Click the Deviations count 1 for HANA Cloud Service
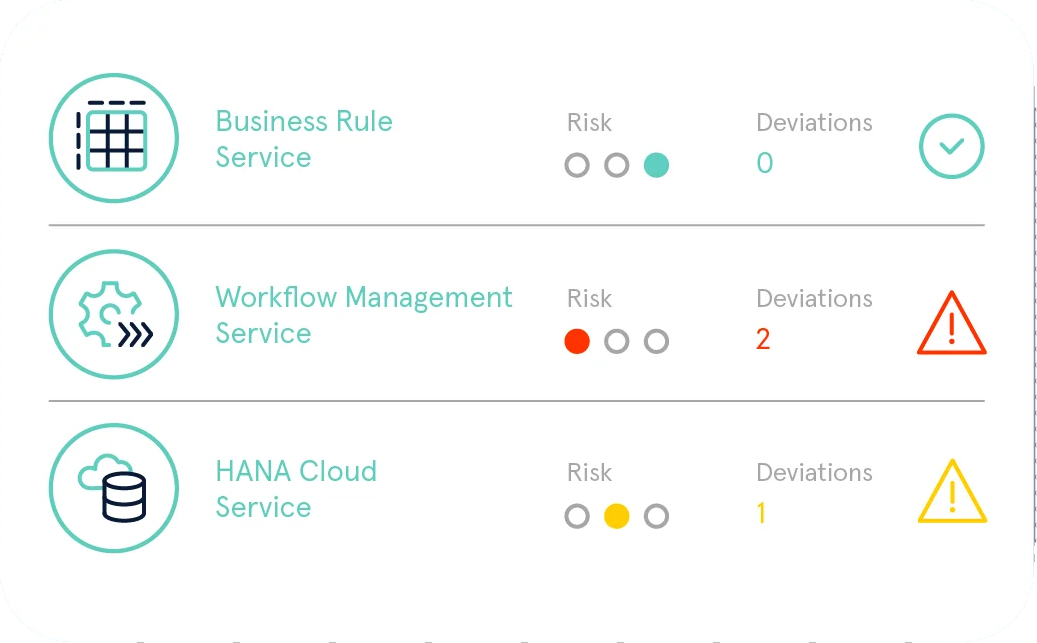1037x643 pixels. (761, 514)
